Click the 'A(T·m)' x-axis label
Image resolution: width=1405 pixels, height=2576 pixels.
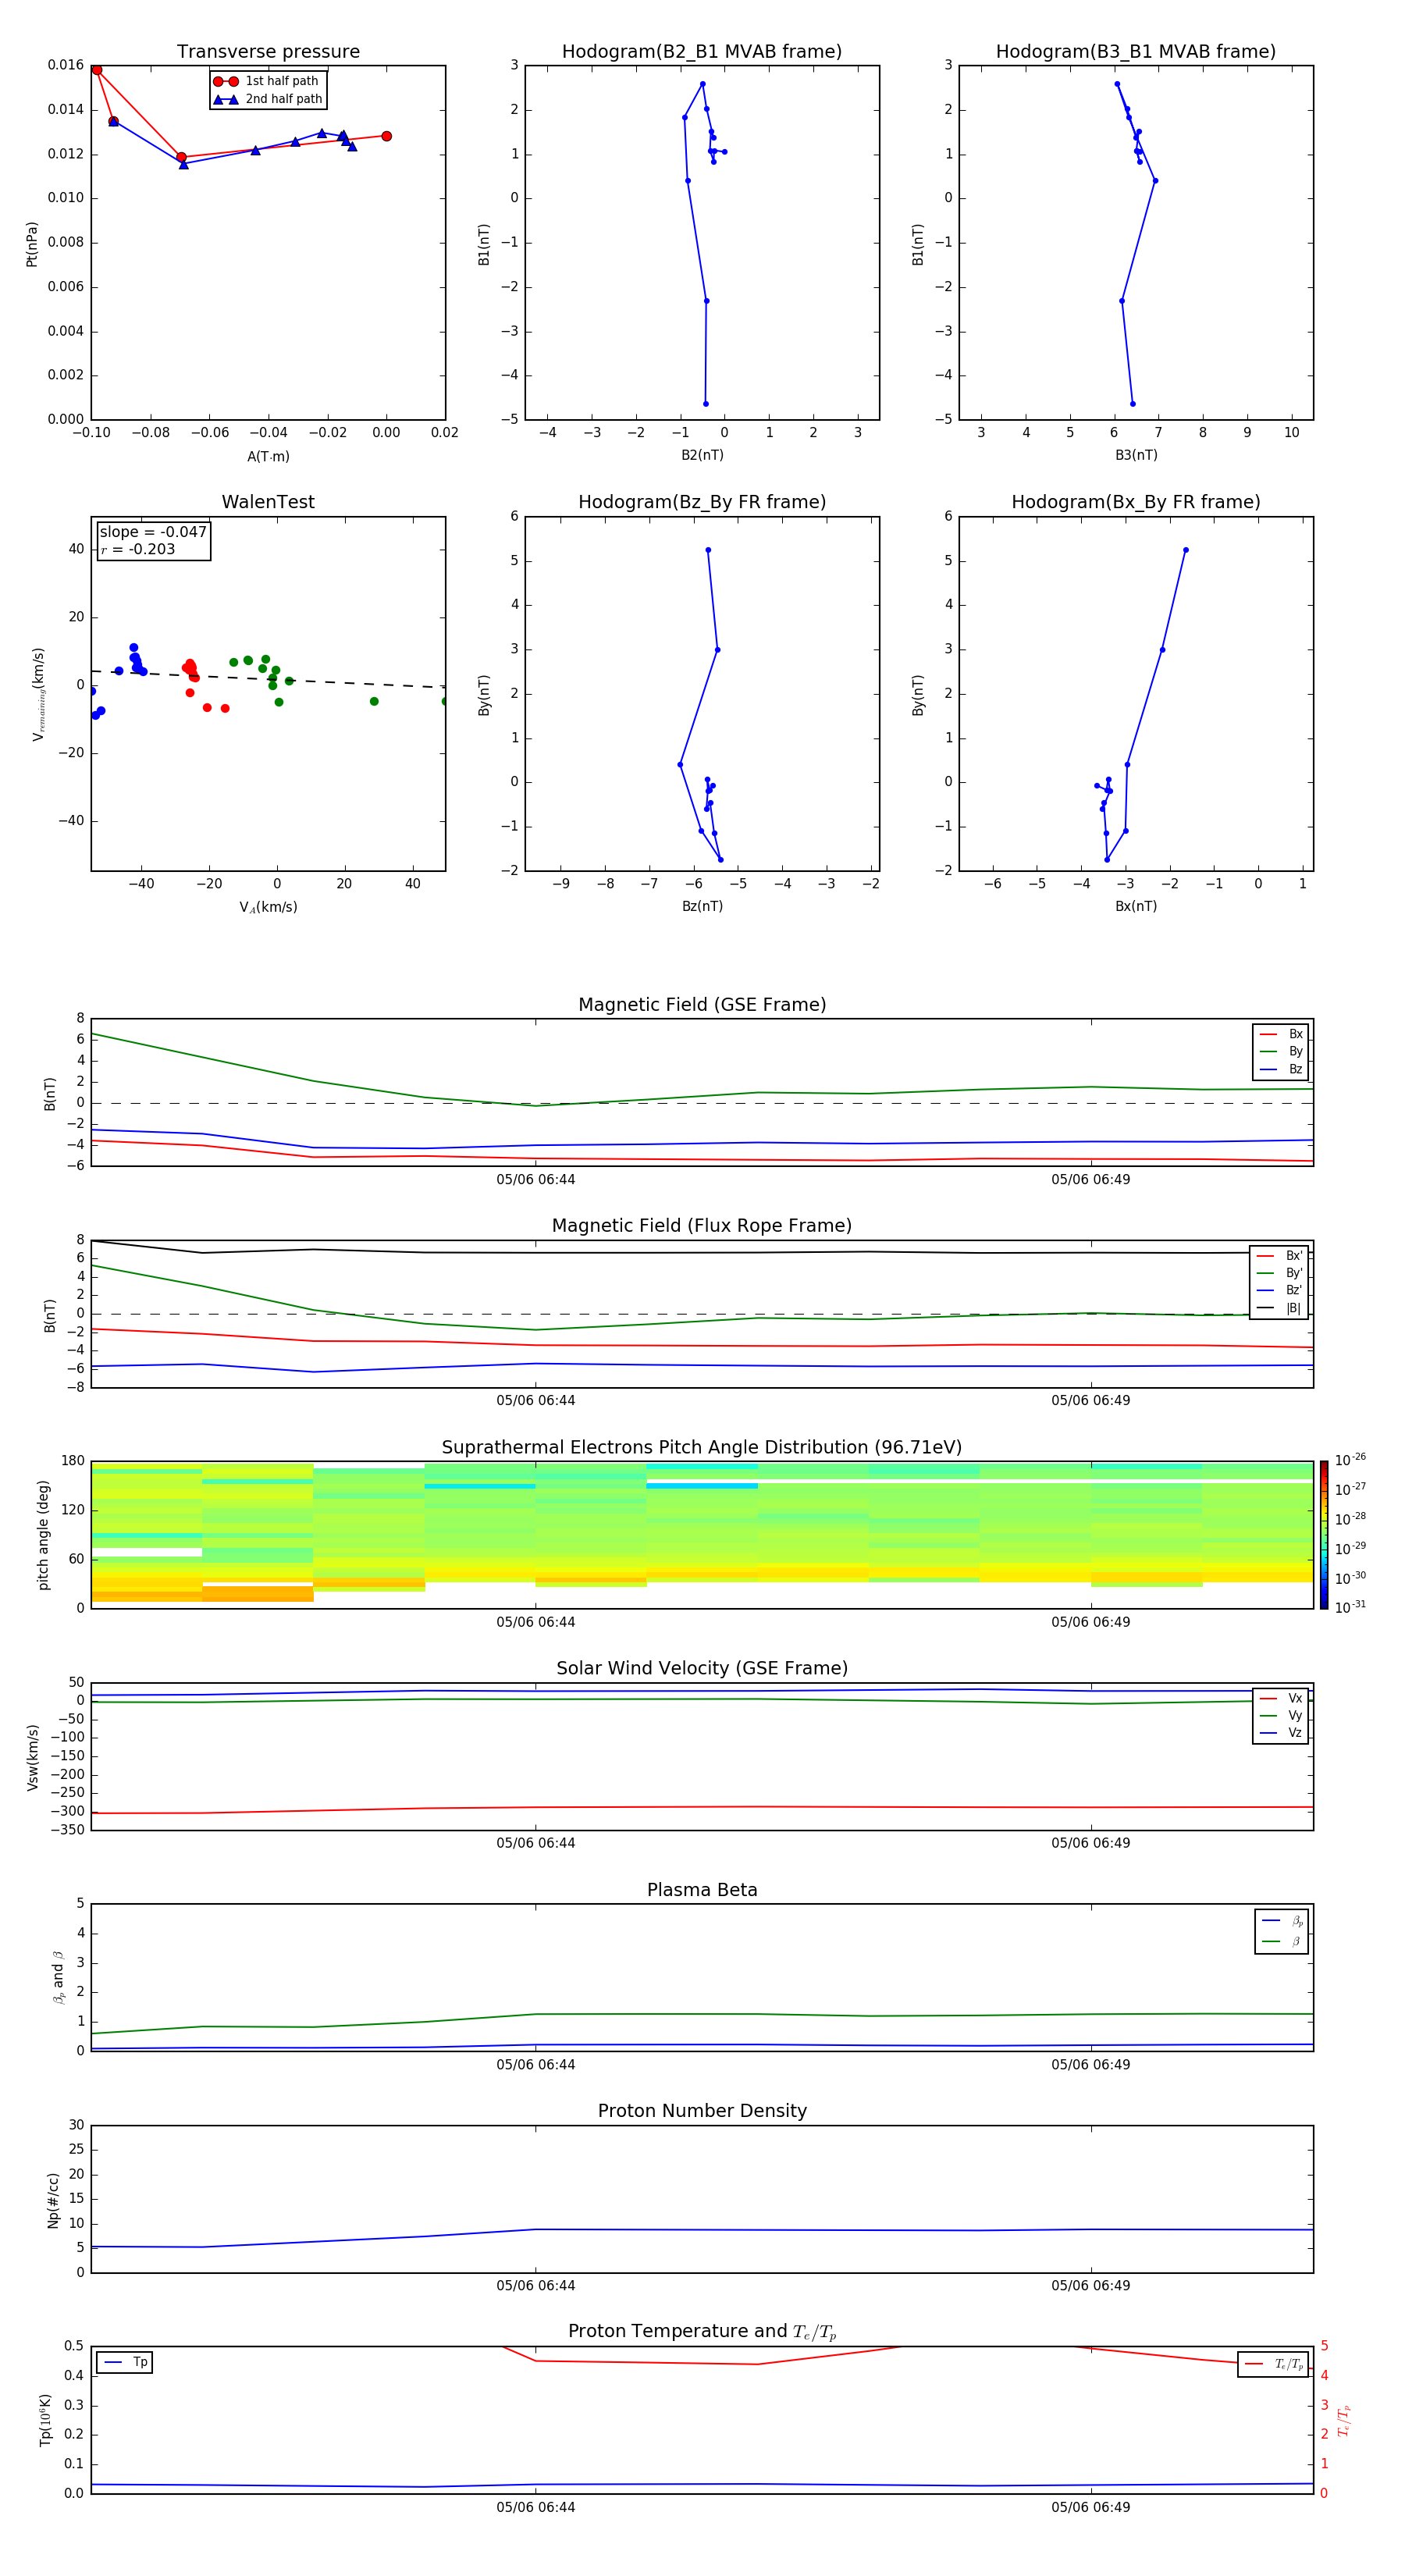coord(268,457)
